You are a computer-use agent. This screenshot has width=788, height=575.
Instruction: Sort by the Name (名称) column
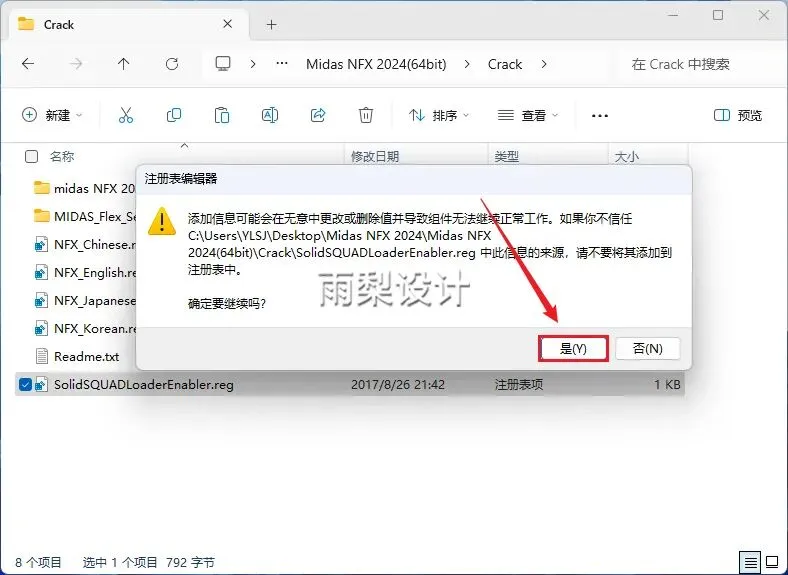point(62,157)
